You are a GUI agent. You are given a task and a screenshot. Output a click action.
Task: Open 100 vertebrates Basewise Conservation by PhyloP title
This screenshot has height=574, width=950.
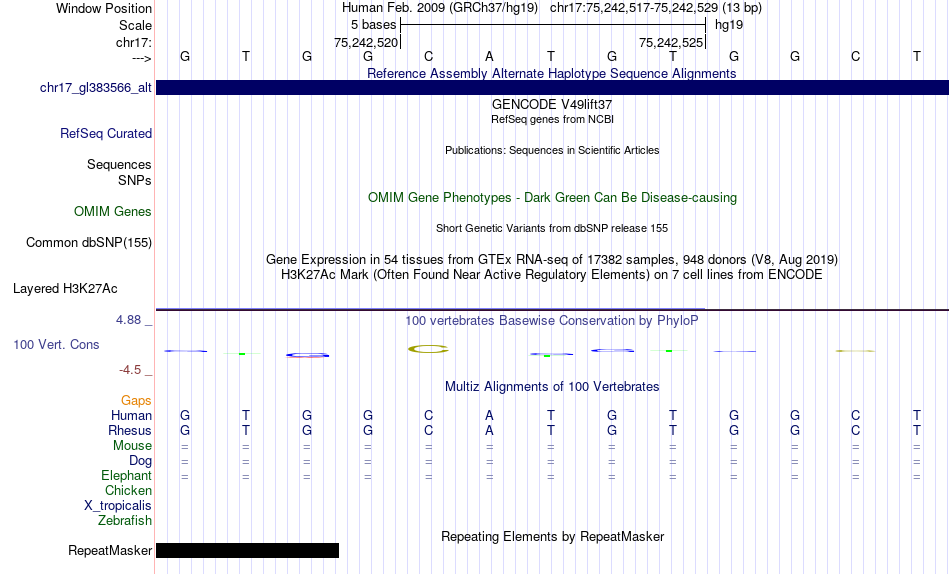[x=552, y=321]
